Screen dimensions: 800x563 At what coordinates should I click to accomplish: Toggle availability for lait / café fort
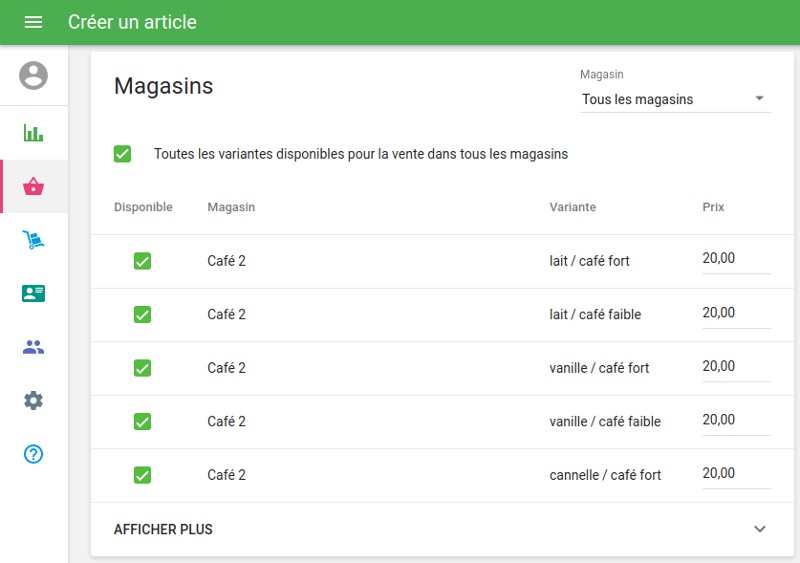tap(142, 261)
